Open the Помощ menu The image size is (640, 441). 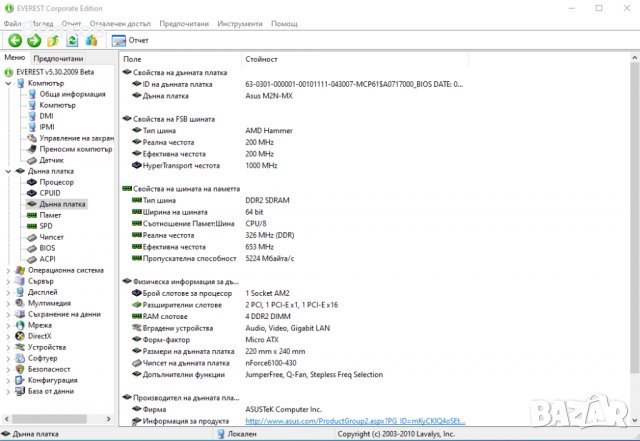tap(284, 23)
